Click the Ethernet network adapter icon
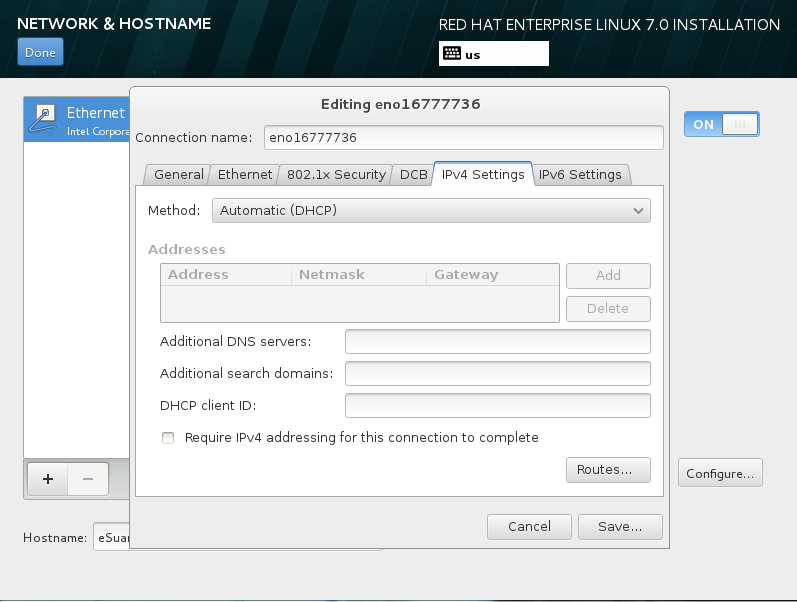 coord(45,119)
